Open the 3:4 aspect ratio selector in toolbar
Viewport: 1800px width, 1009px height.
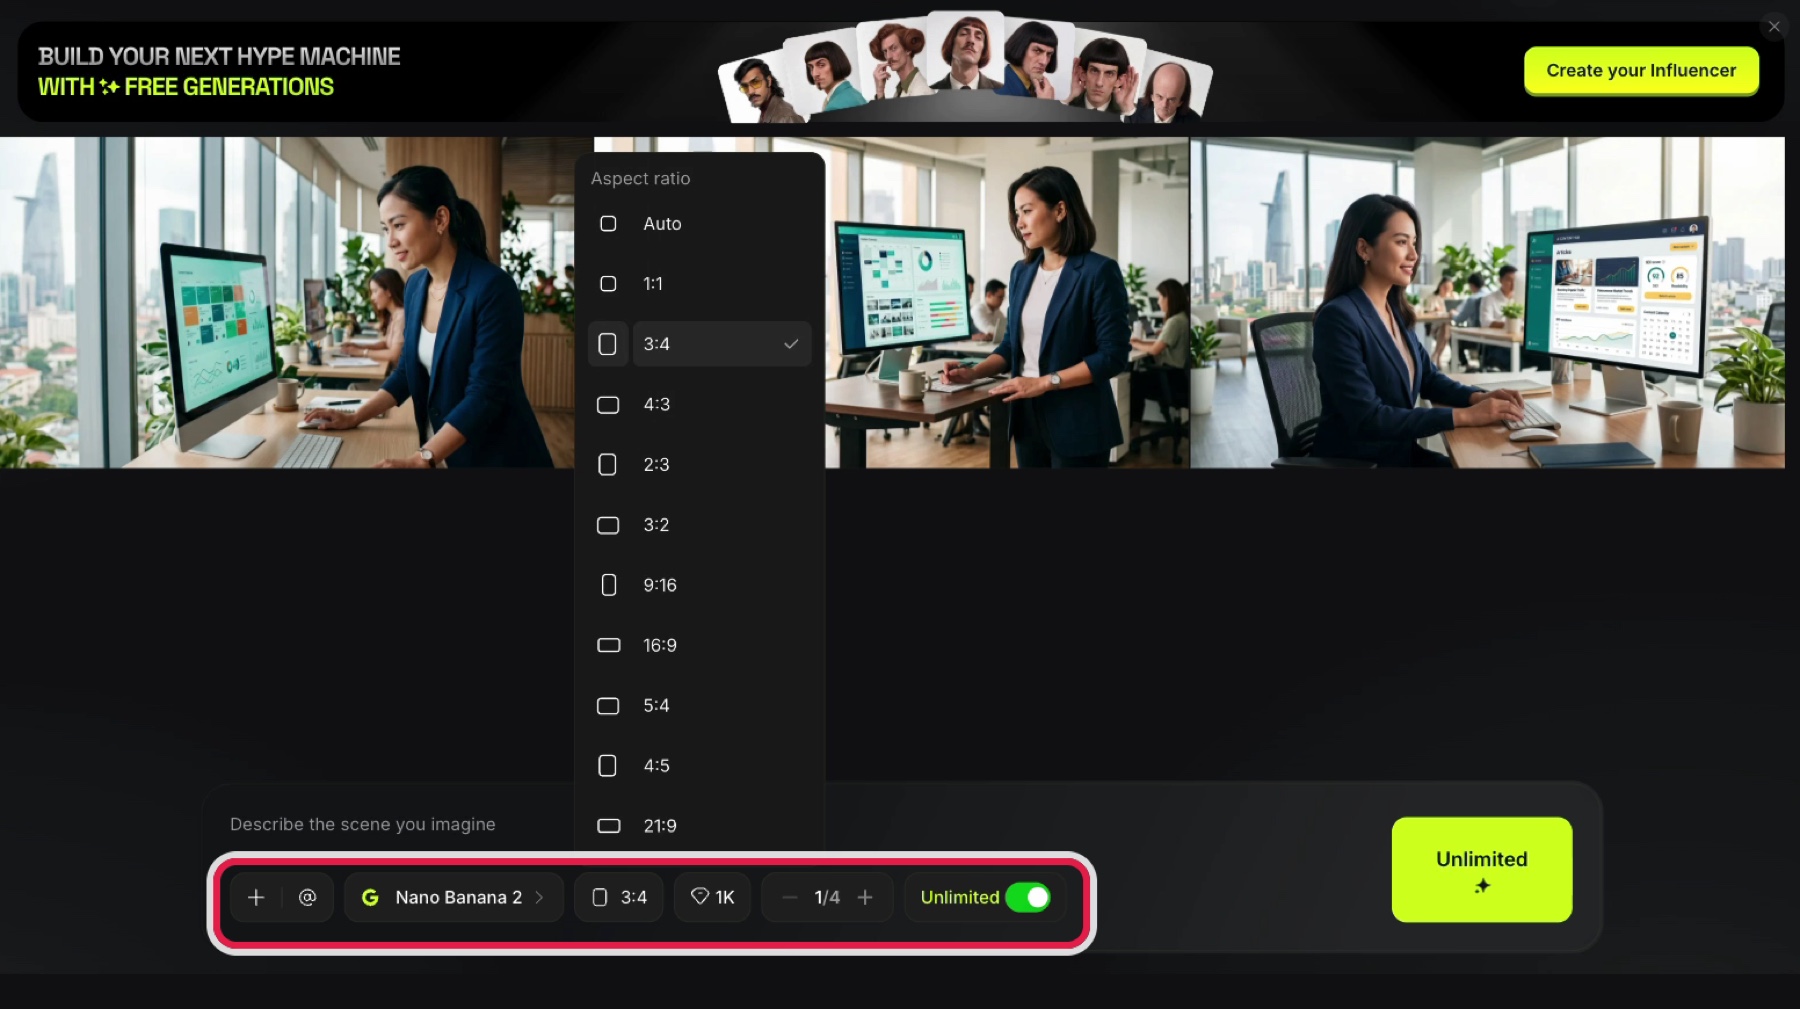pos(619,897)
